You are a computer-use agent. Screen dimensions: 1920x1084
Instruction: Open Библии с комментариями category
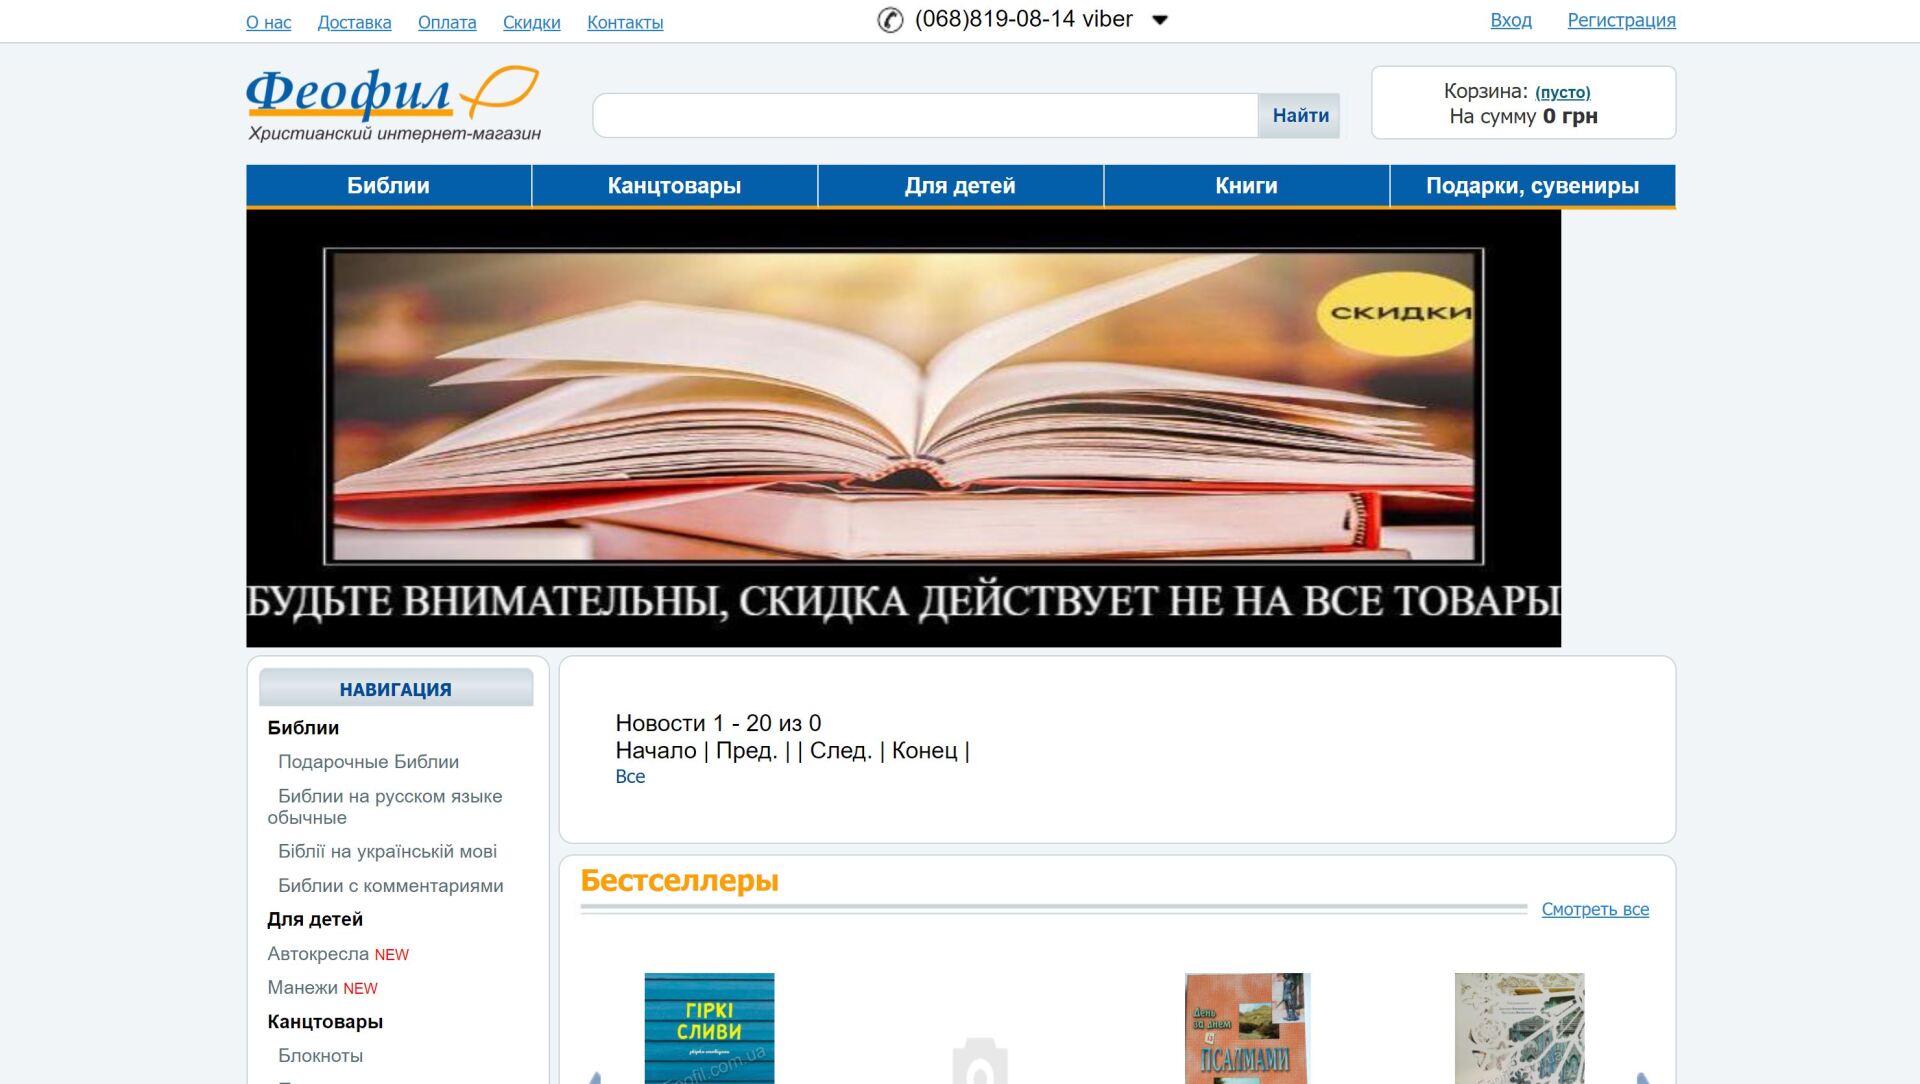(390, 886)
